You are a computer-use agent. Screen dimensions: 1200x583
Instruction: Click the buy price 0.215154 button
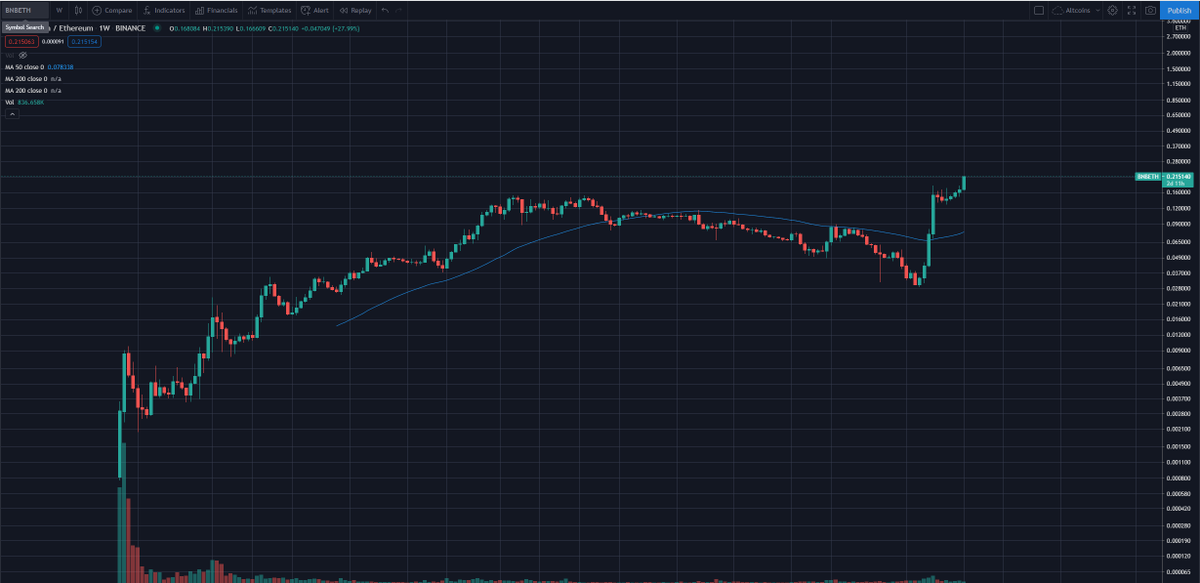pos(84,42)
